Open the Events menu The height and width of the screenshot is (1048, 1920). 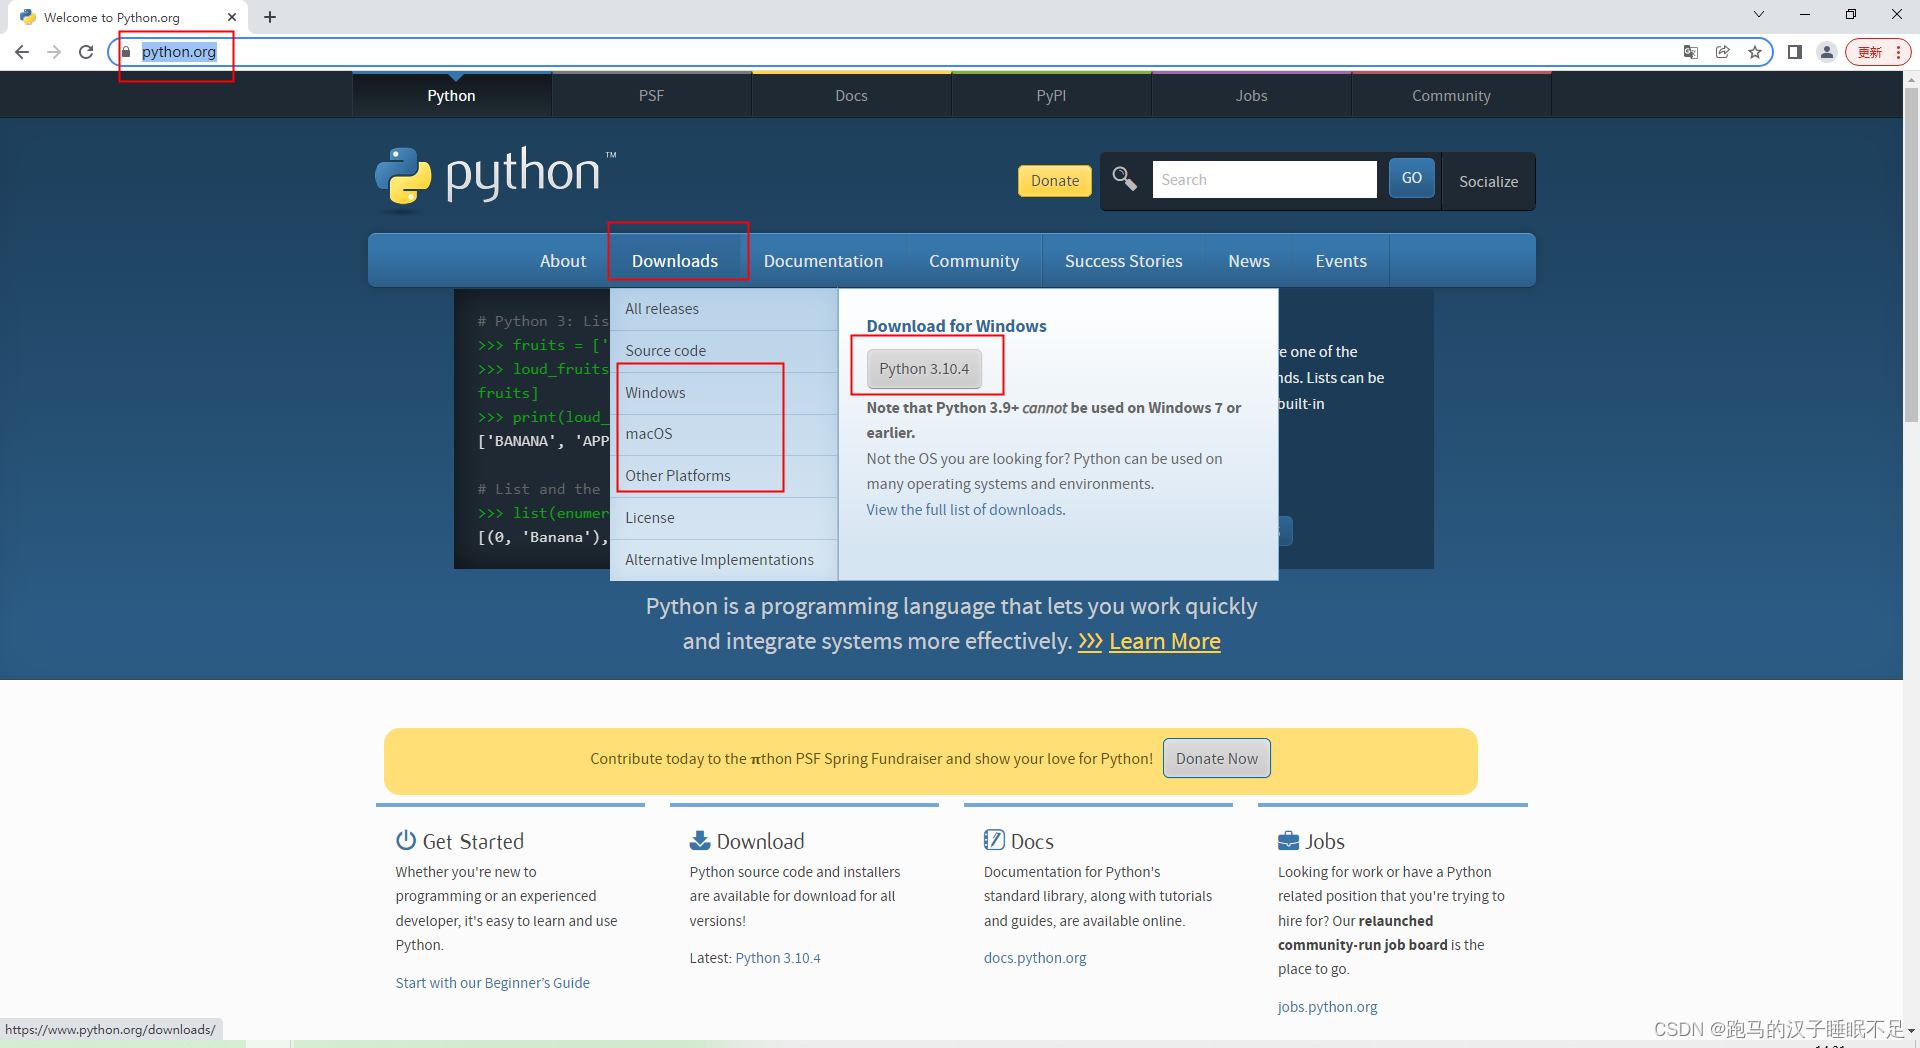(1341, 261)
